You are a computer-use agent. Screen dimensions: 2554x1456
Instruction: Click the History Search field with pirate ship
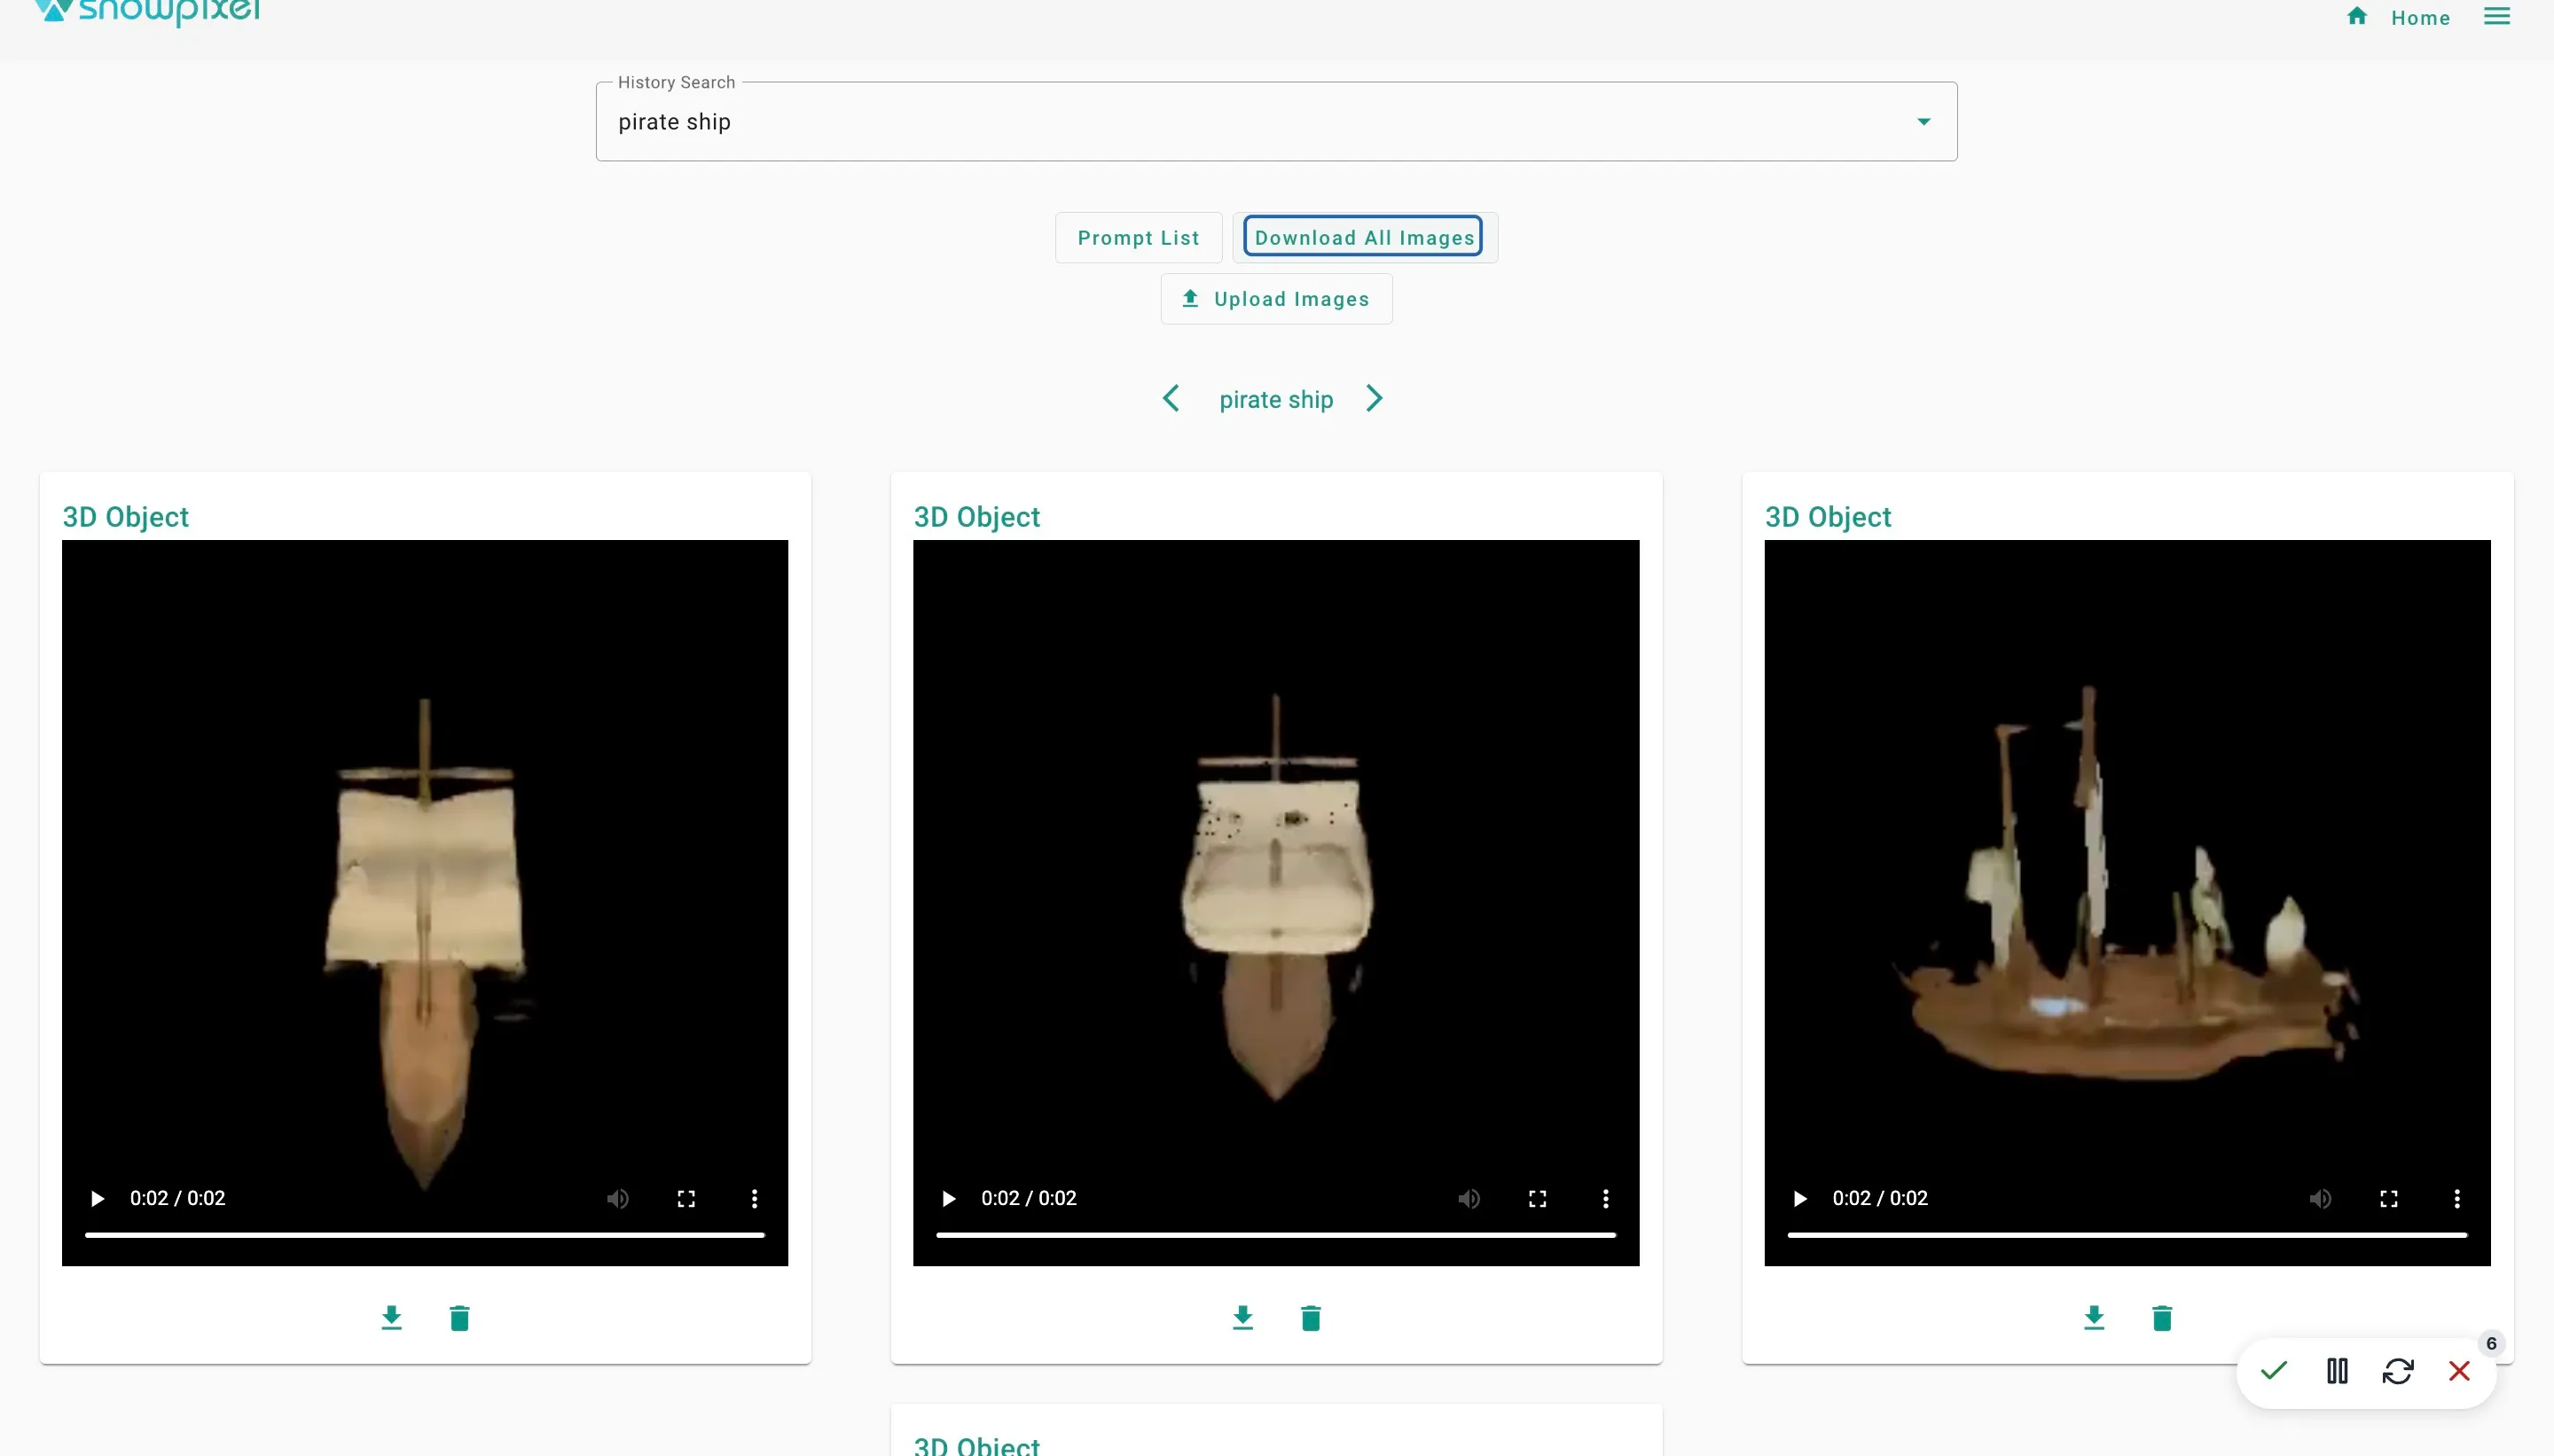(x=1276, y=122)
